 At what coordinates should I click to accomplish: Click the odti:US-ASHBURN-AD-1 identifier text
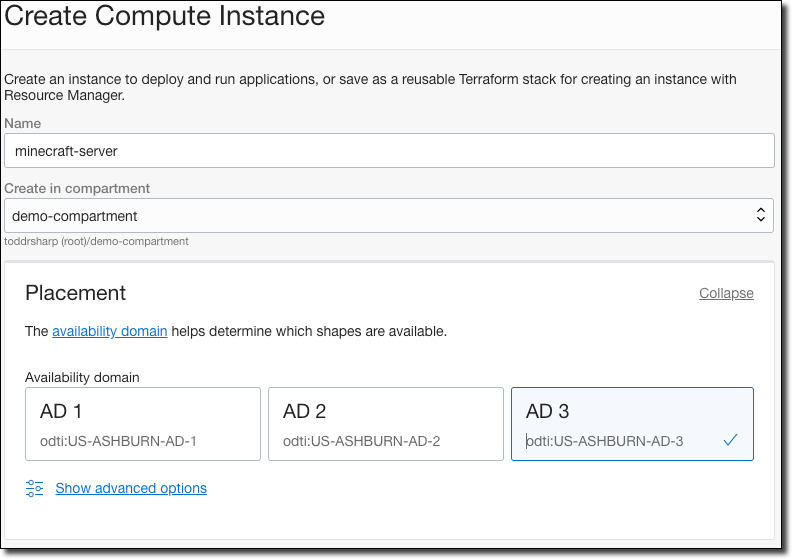point(118,441)
